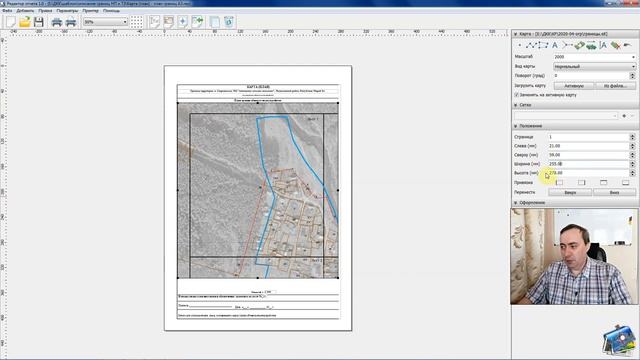Click the Активную load map button
The width and height of the screenshot is (640, 360).
(x=573, y=86)
